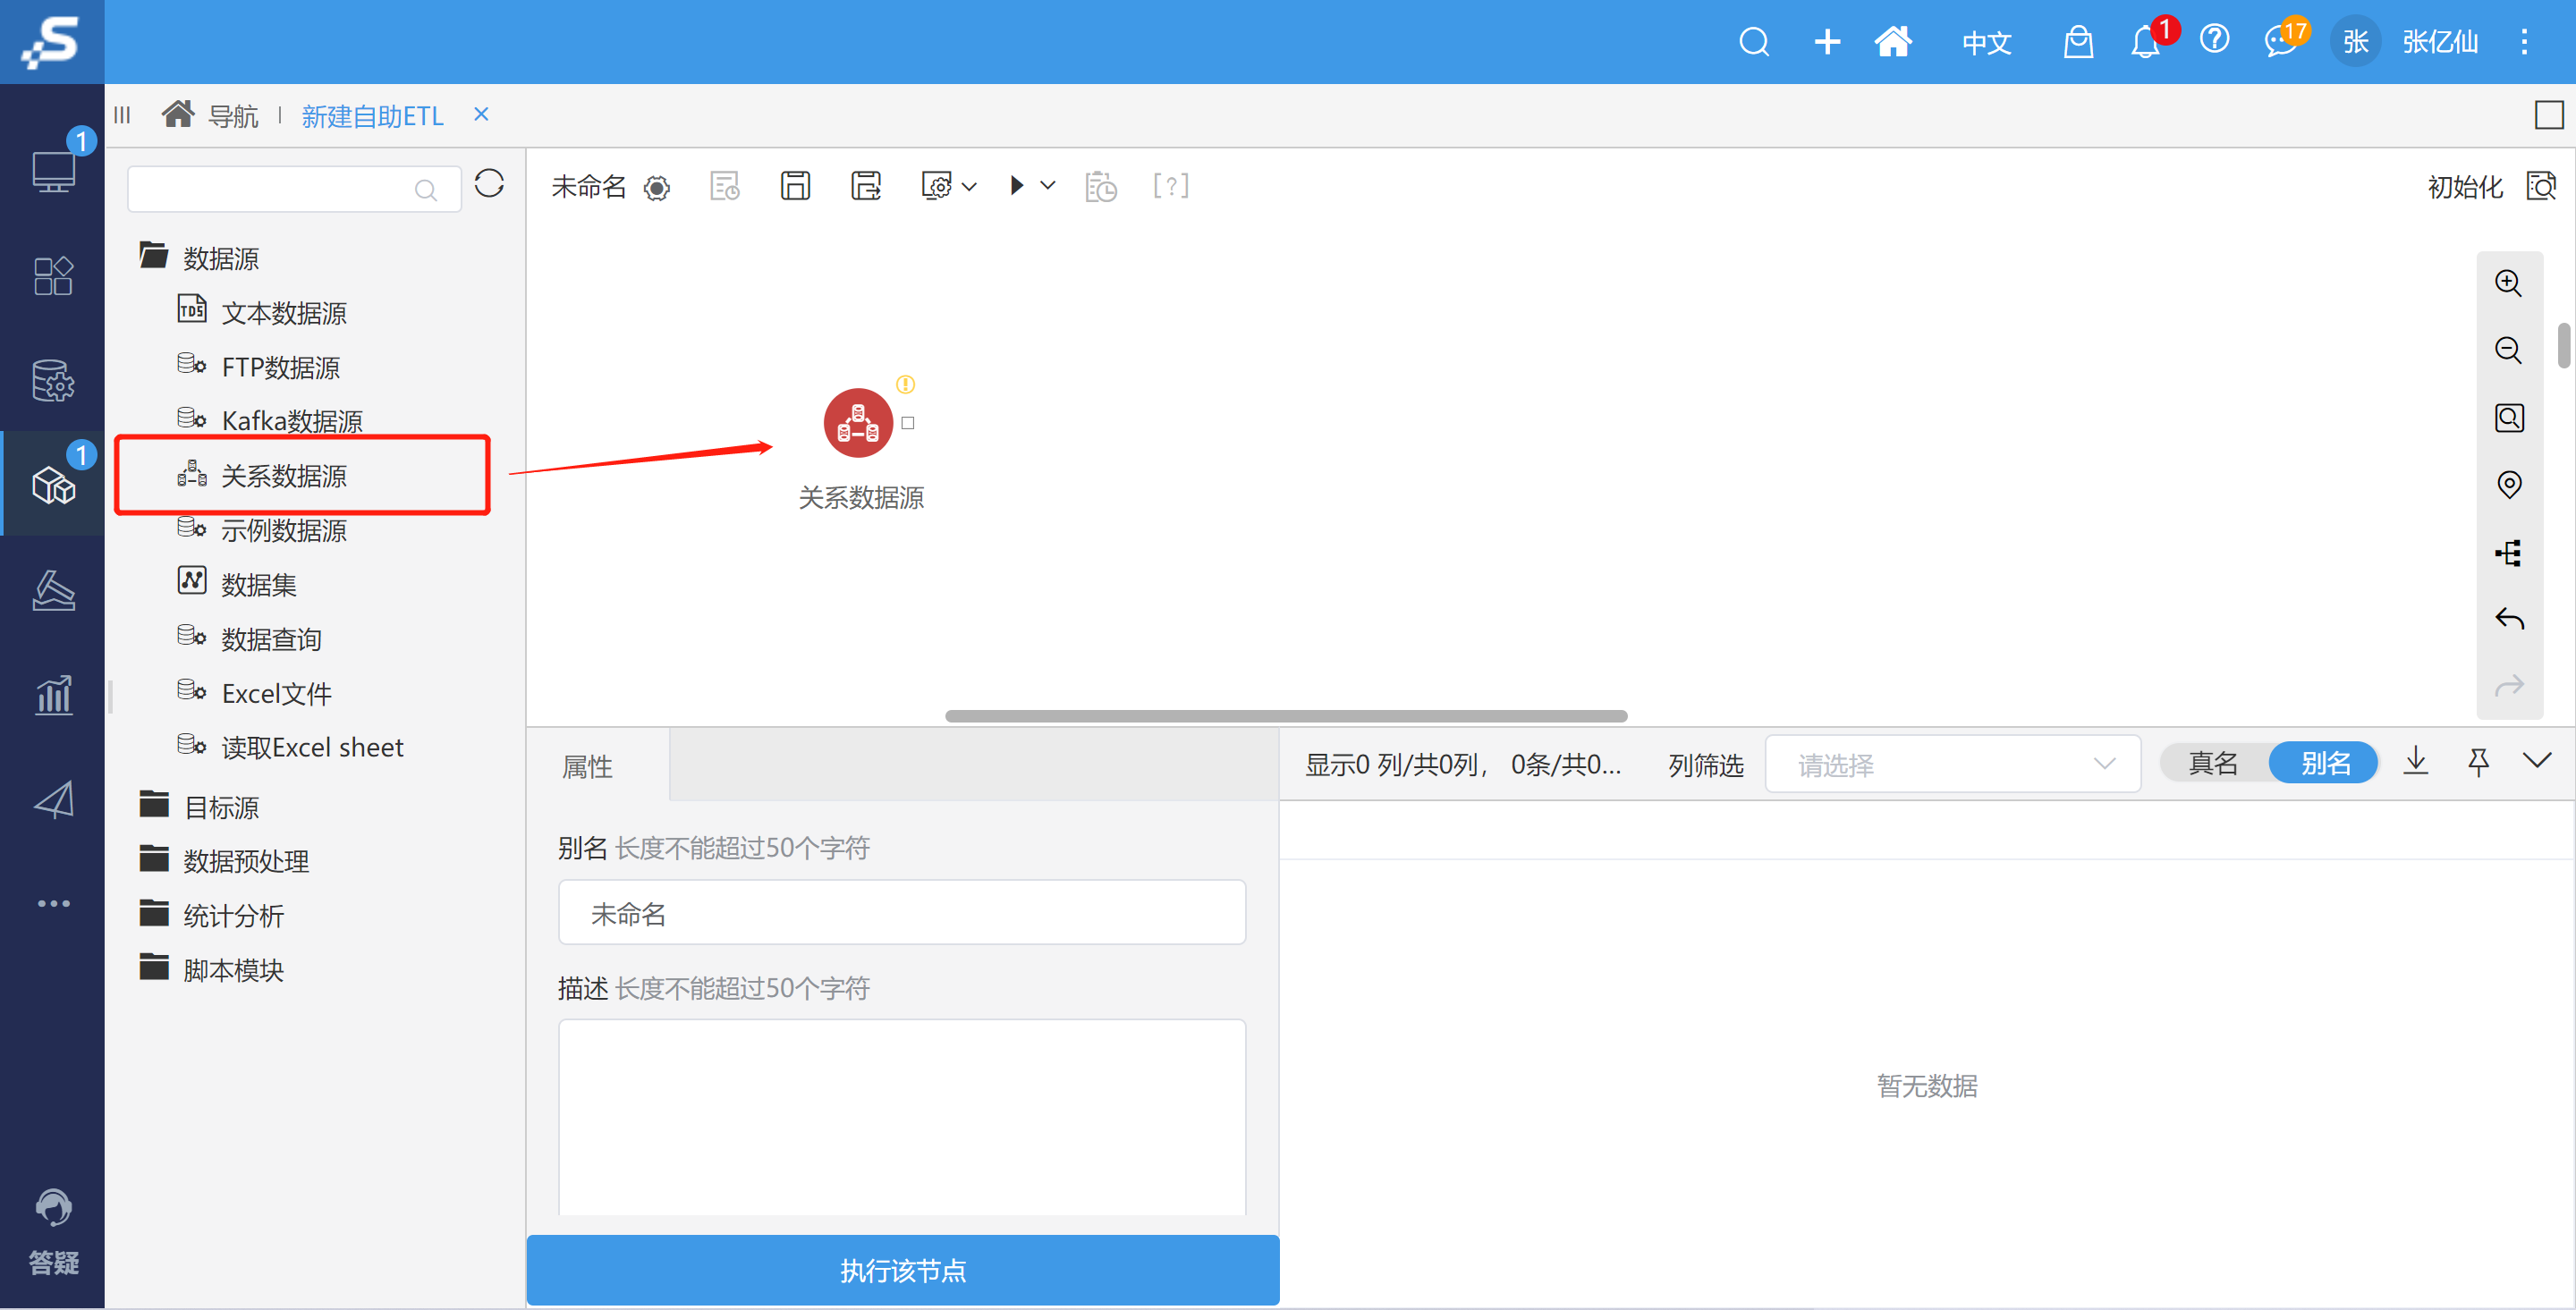Select 文本数据源 in the tree
Viewport: 2576px width, 1310px height.
pos(283,313)
